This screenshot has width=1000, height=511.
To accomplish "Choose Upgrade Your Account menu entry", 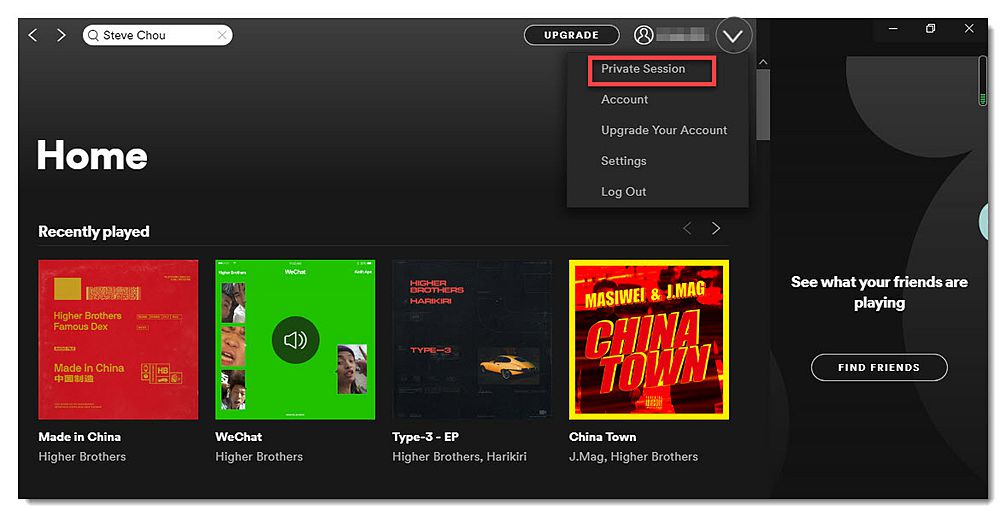I will pyautogui.click(x=664, y=130).
